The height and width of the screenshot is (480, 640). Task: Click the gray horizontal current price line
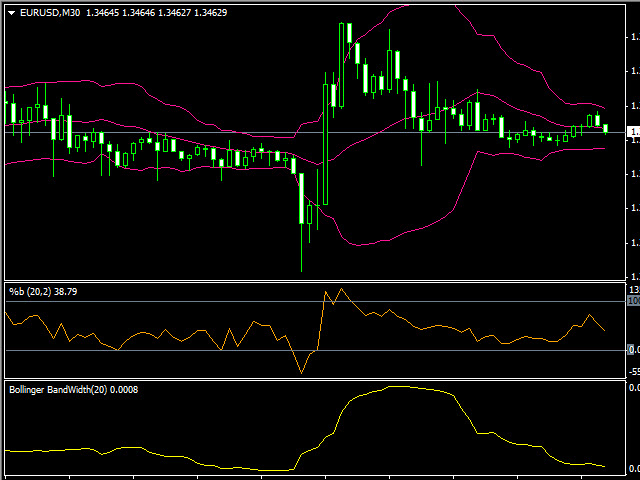(250, 132)
